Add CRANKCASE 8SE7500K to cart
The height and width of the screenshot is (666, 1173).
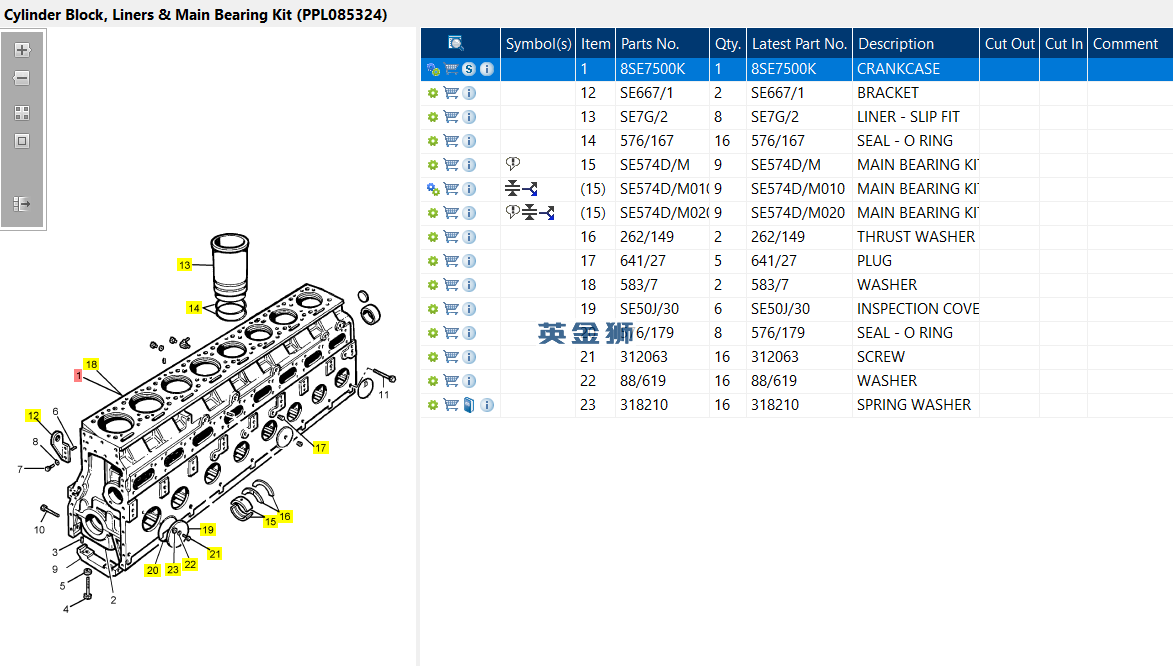point(451,69)
